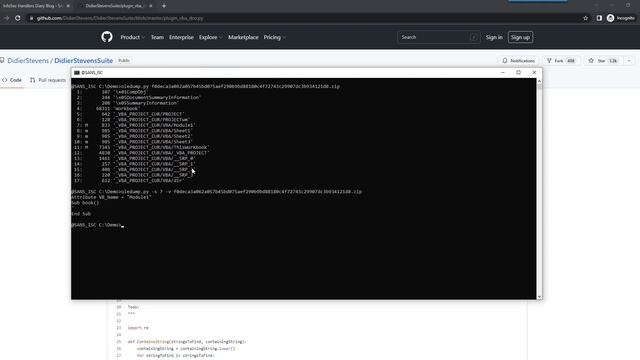Switch to the InfoSec Handlers Diary Blog tab
The height and width of the screenshot is (360, 640).
point(33,6)
